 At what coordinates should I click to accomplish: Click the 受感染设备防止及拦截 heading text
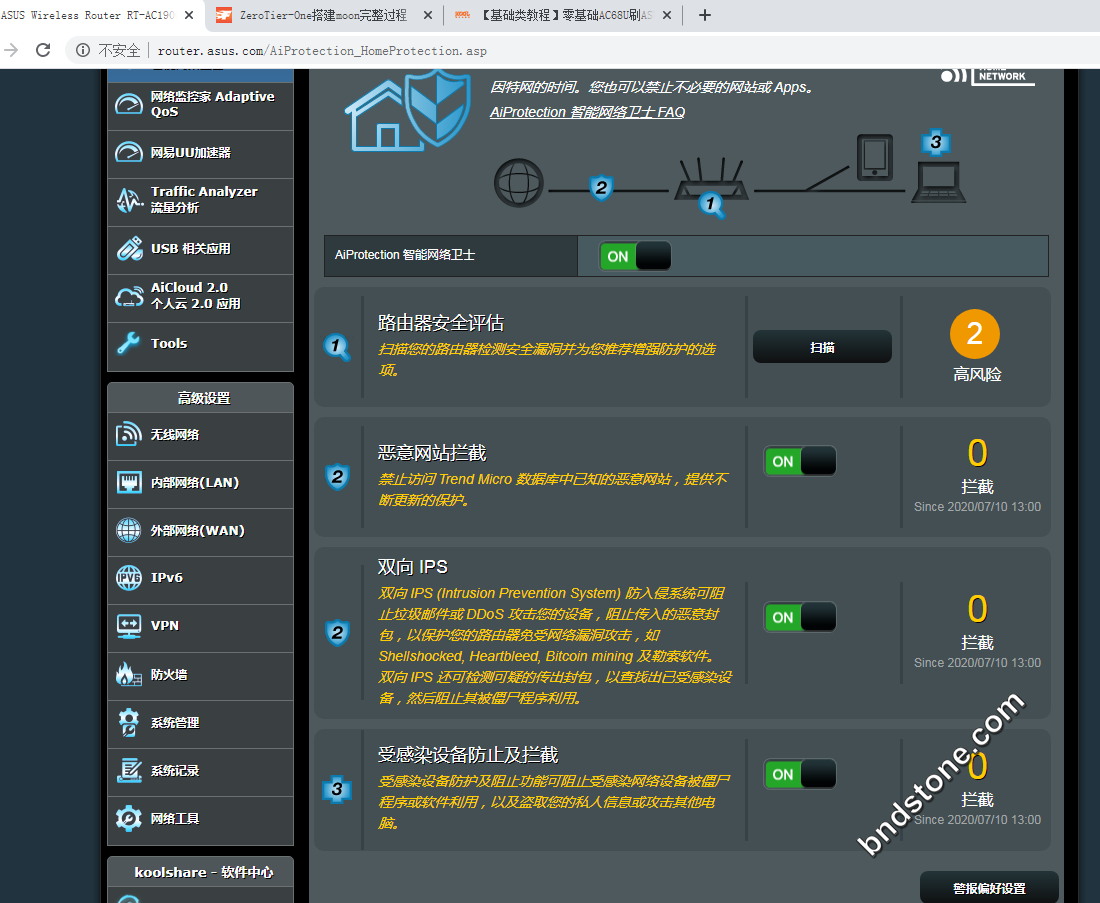point(468,755)
